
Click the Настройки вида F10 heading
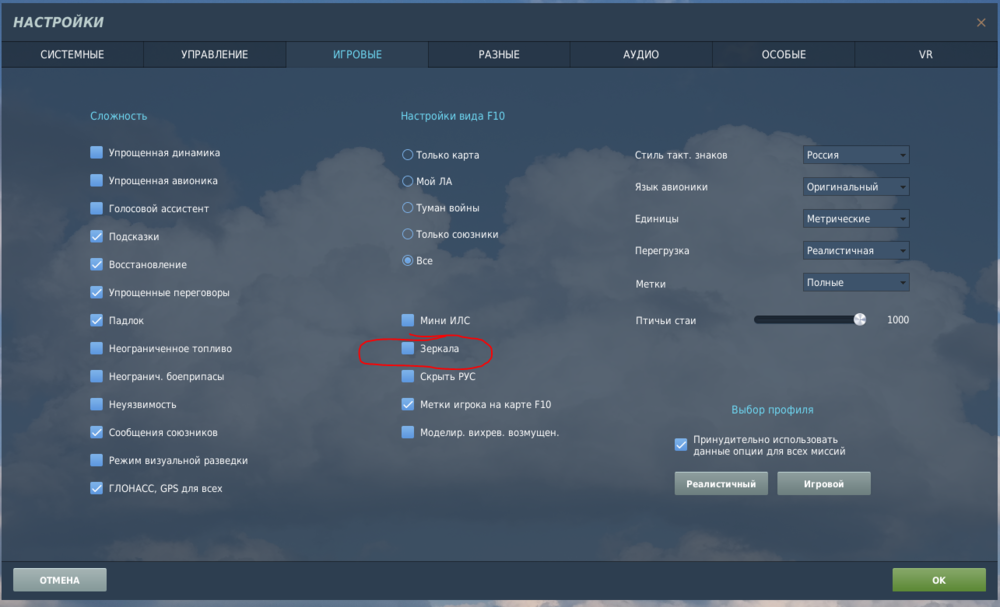pyautogui.click(x=453, y=116)
